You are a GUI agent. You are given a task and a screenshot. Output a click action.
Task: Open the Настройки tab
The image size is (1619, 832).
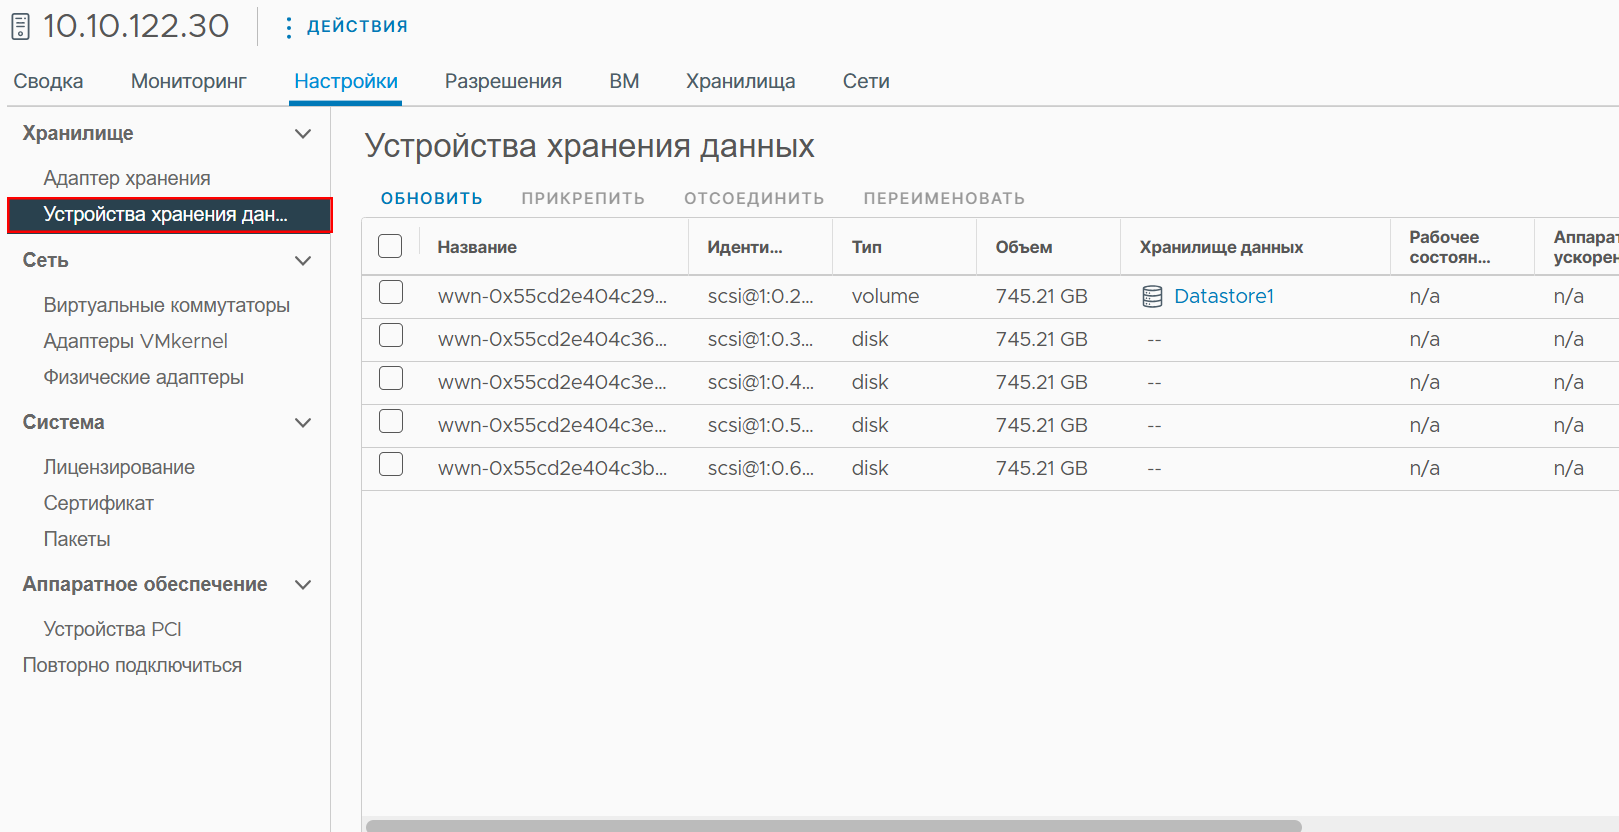coord(346,81)
